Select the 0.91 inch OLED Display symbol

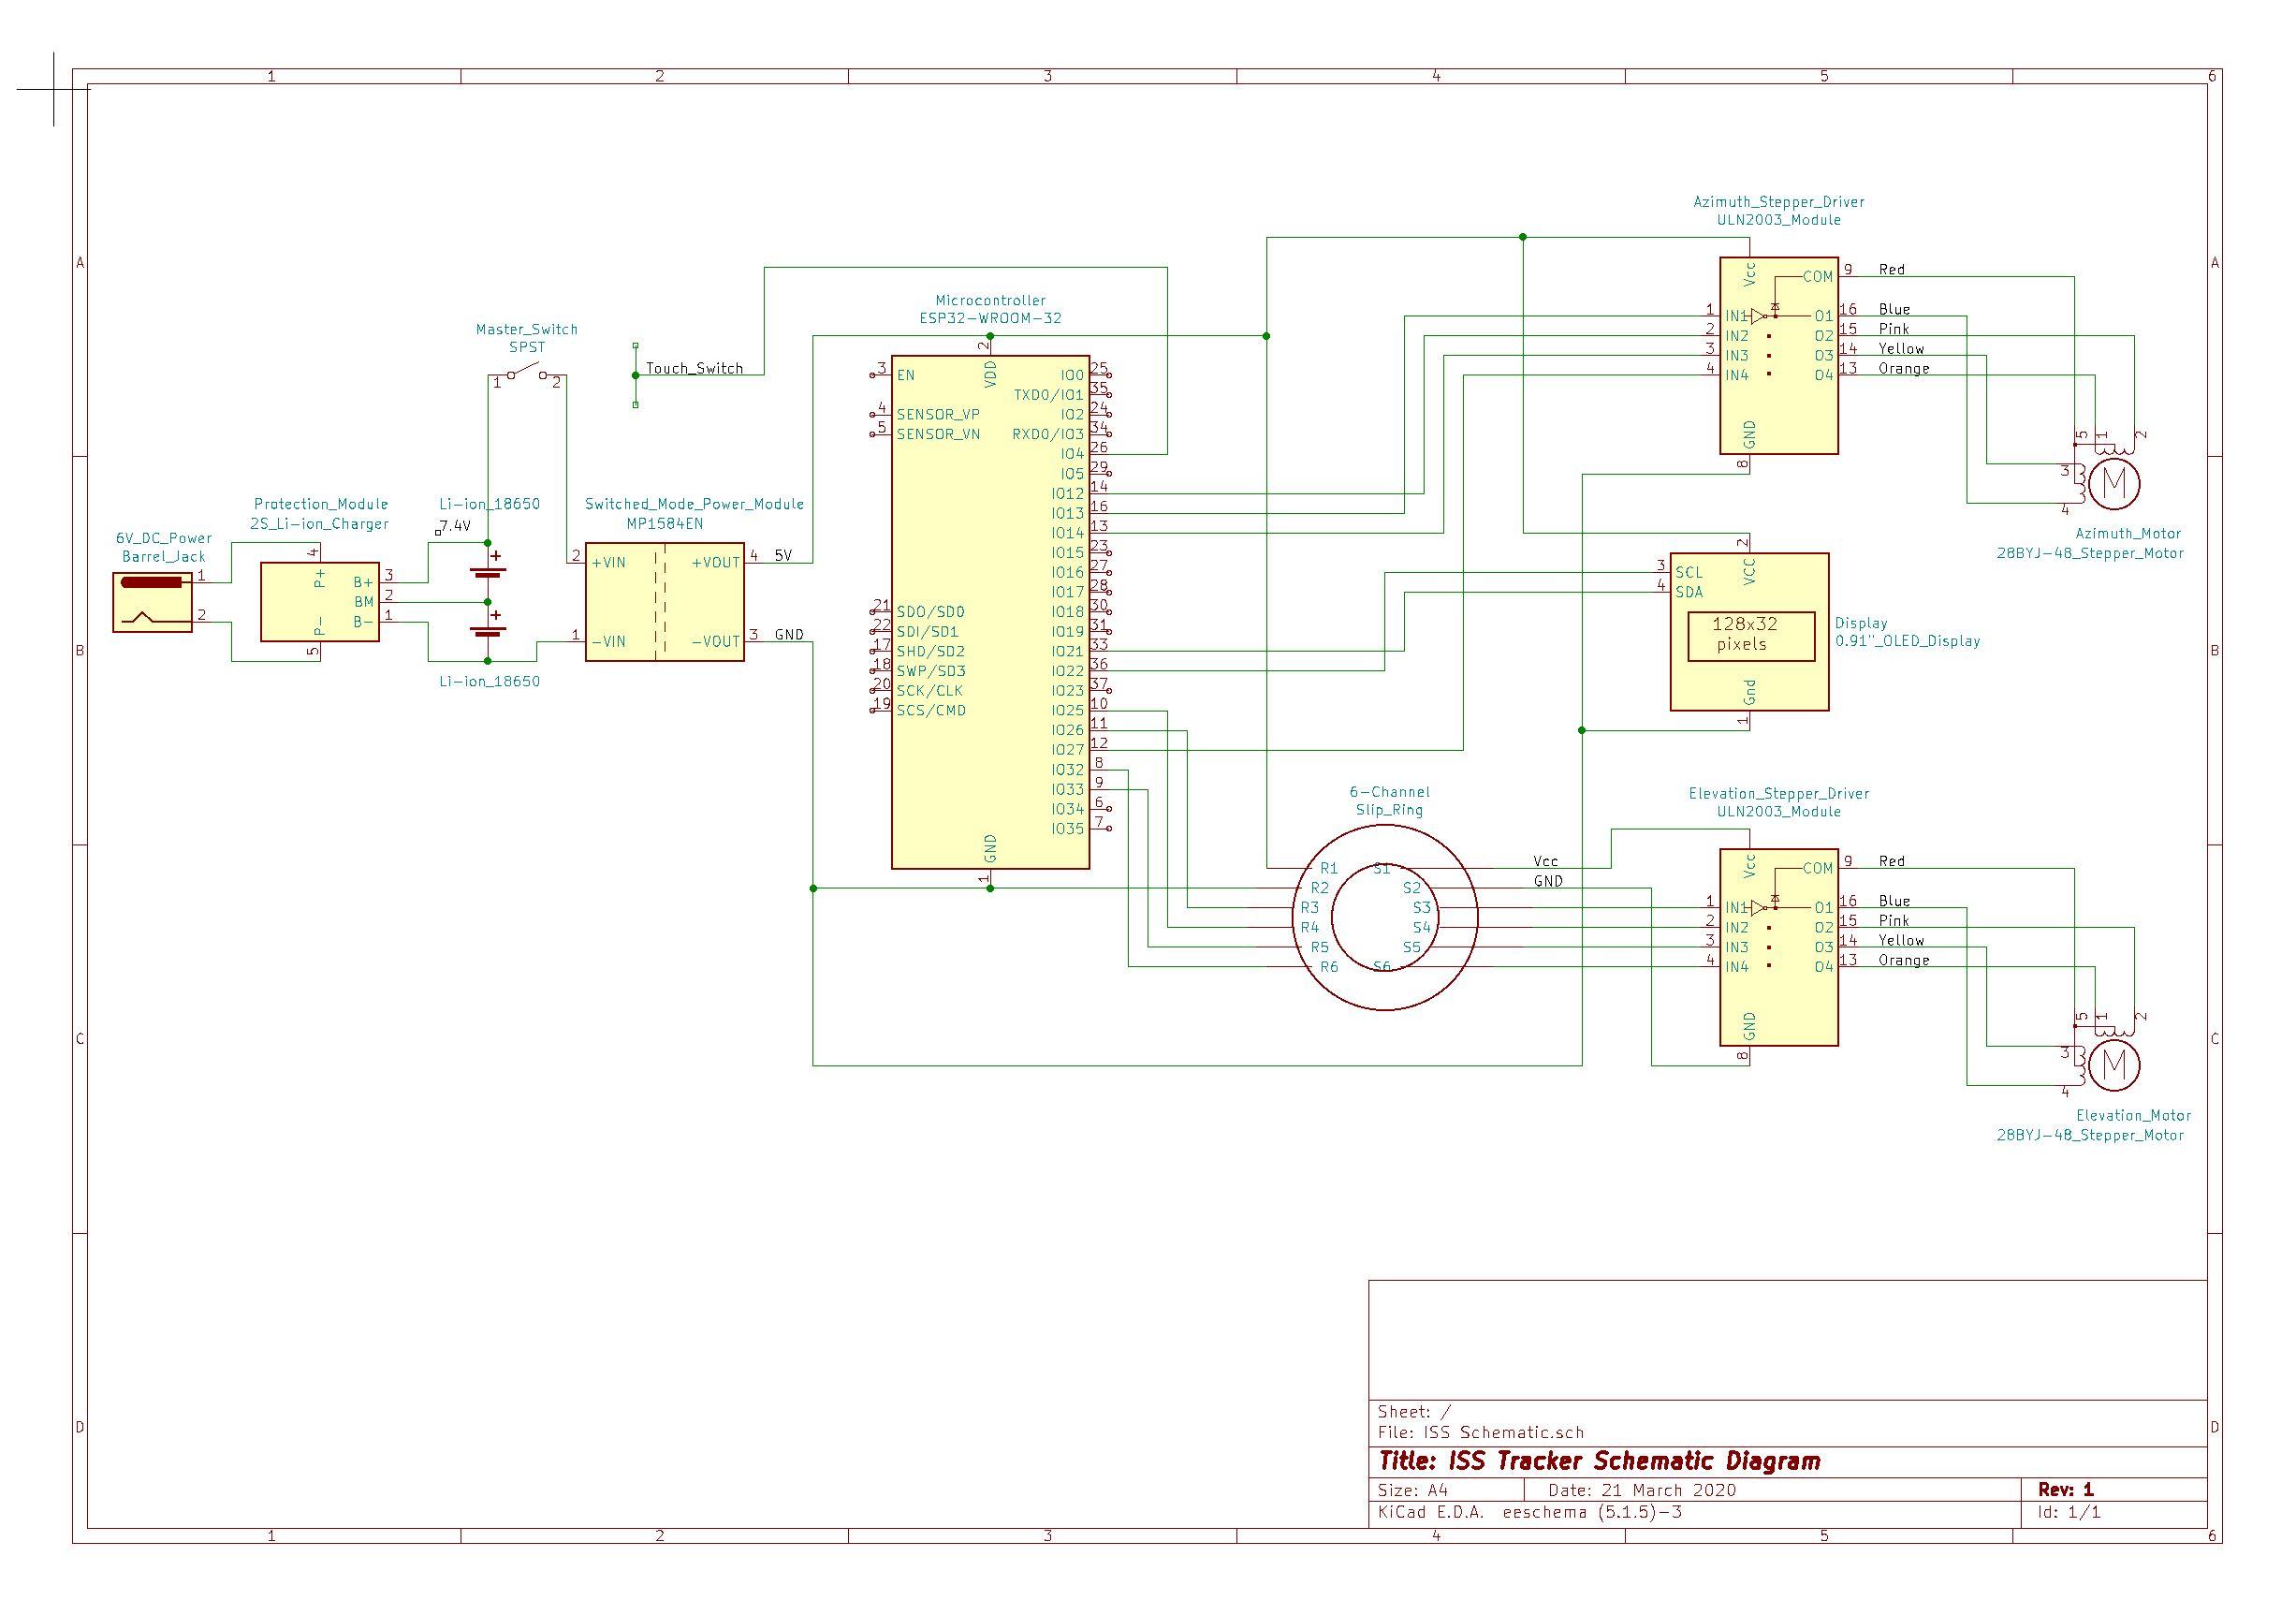(1750, 630)
